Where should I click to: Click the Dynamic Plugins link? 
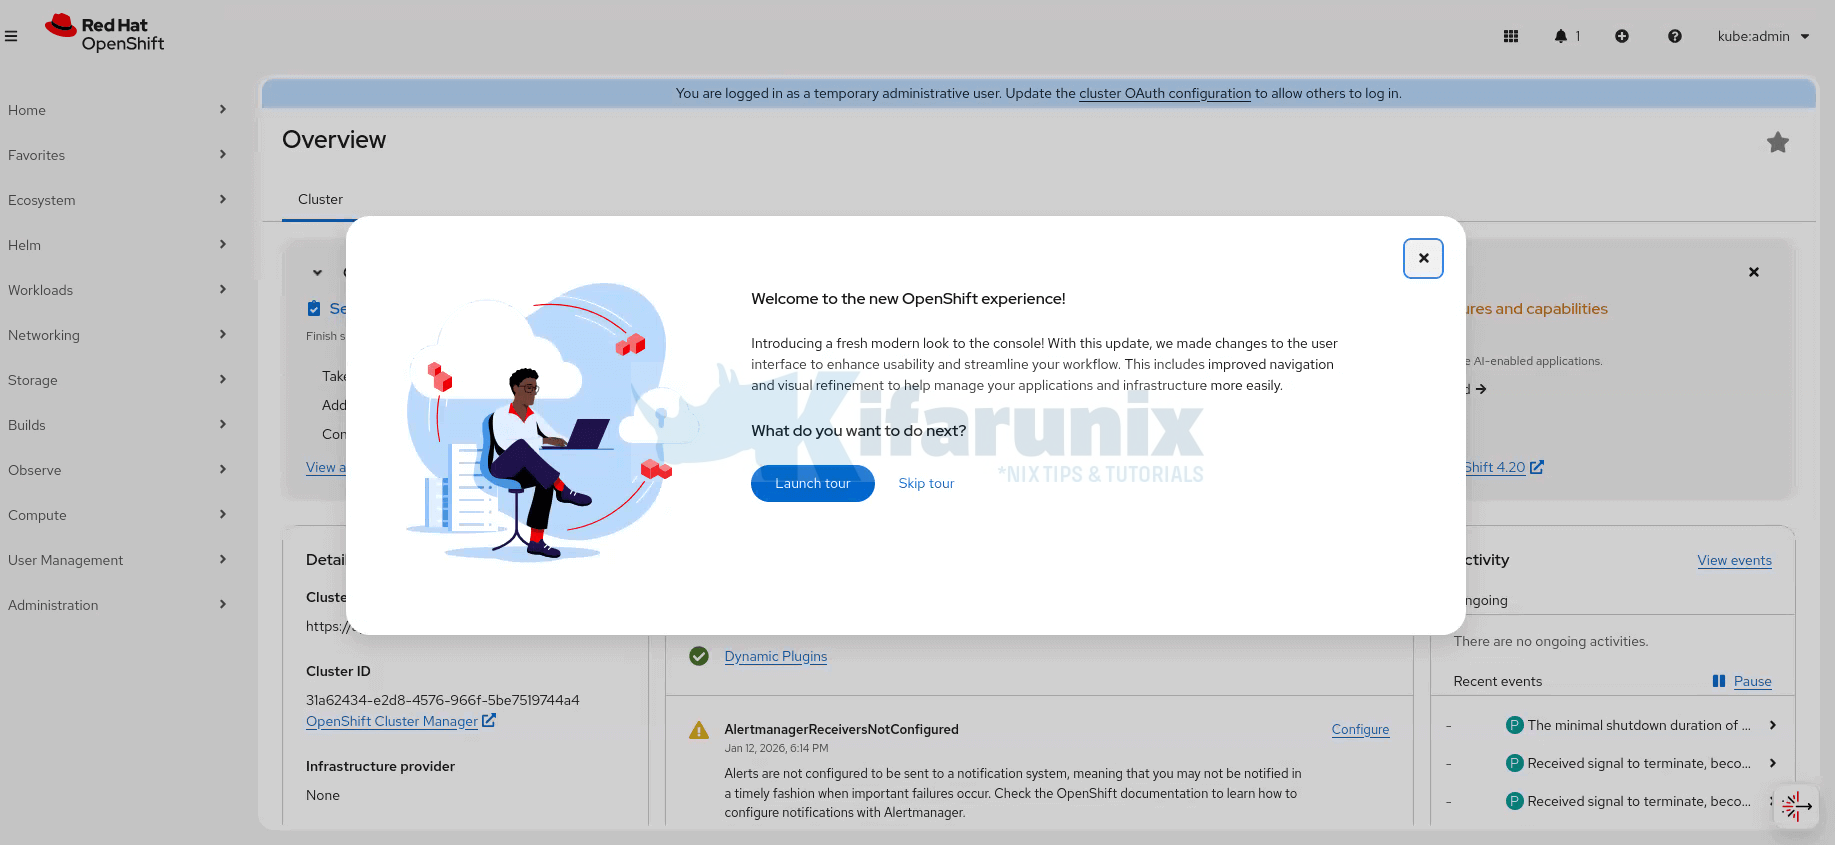pos(776,656)
